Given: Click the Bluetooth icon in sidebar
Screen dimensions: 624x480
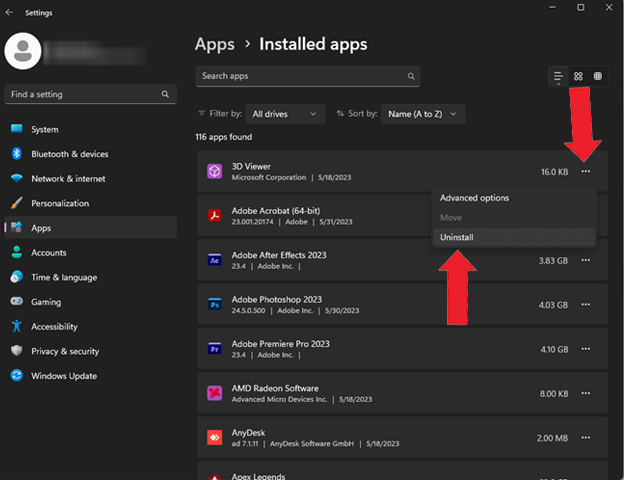Looking at the screenshot, I should (x=17, y=154).
